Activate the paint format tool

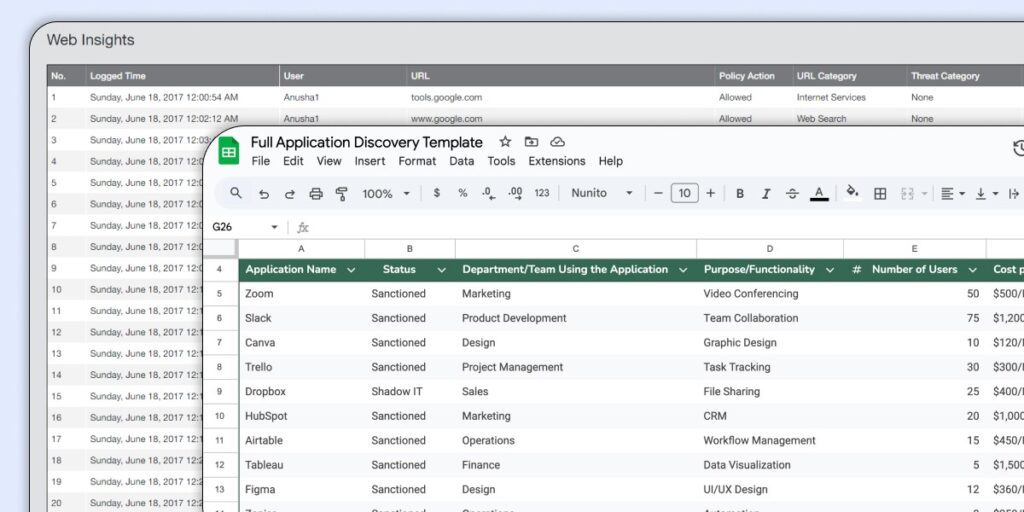341,194
